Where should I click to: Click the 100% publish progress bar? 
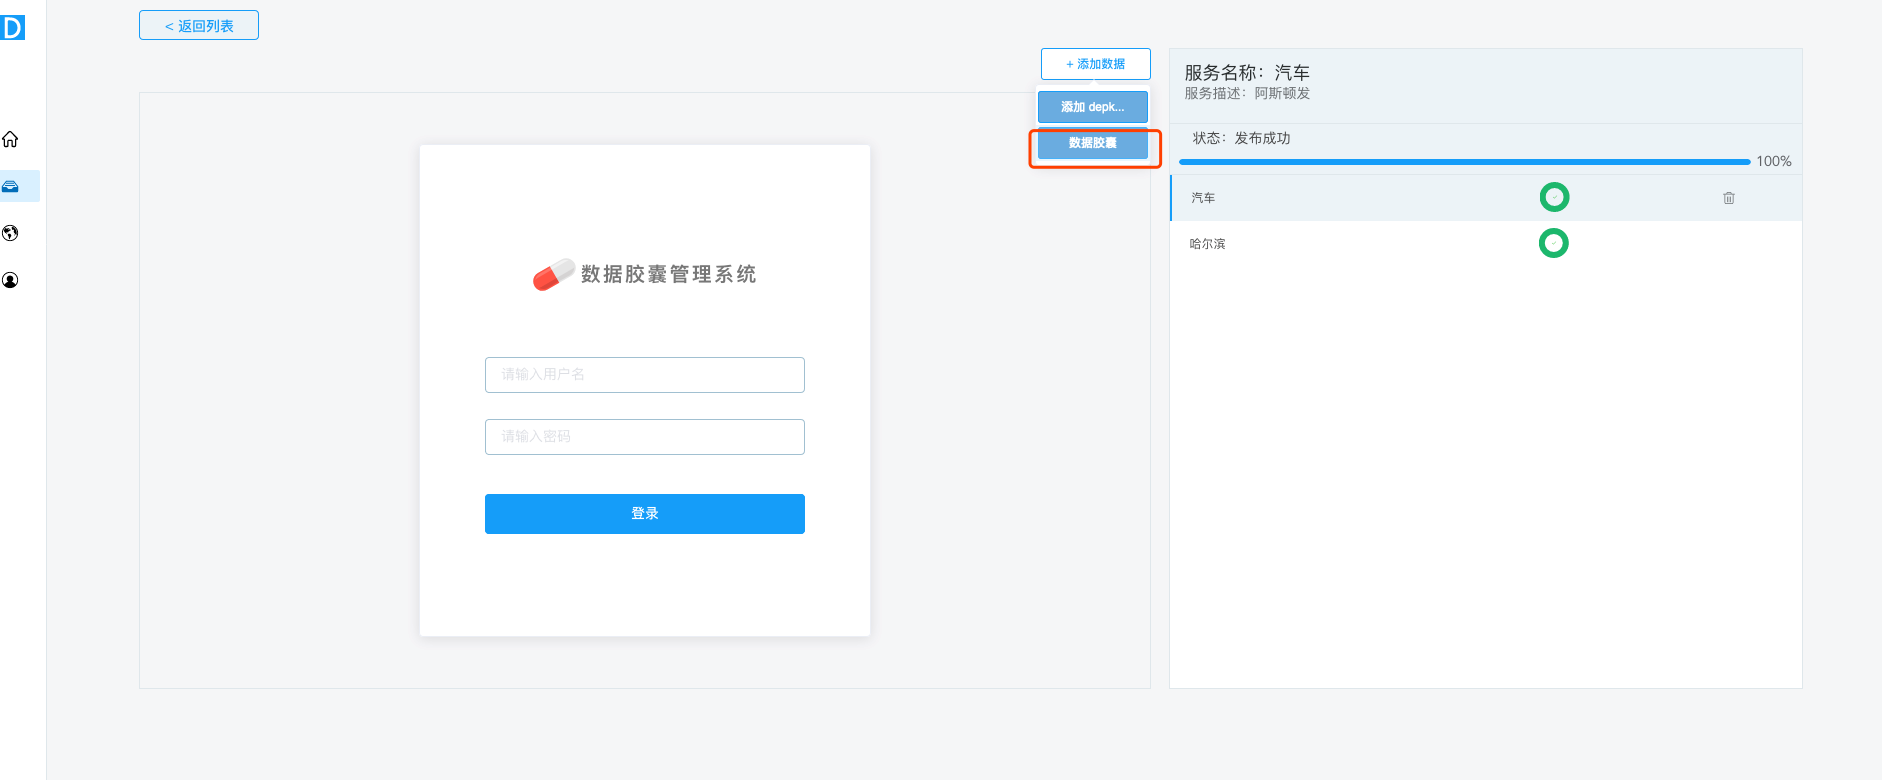(1465, 161)
